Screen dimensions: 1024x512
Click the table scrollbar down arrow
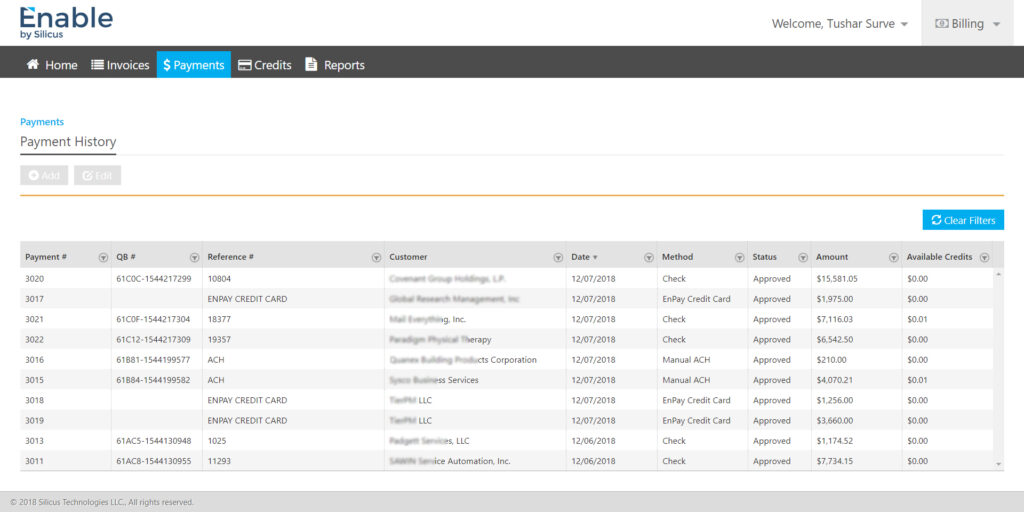pos(998,464)
